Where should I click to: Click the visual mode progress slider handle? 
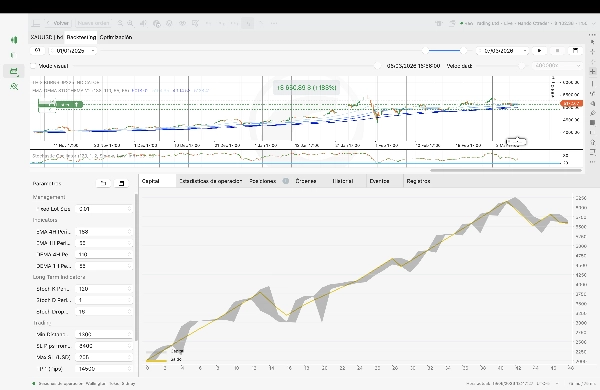tap(377, 66)
